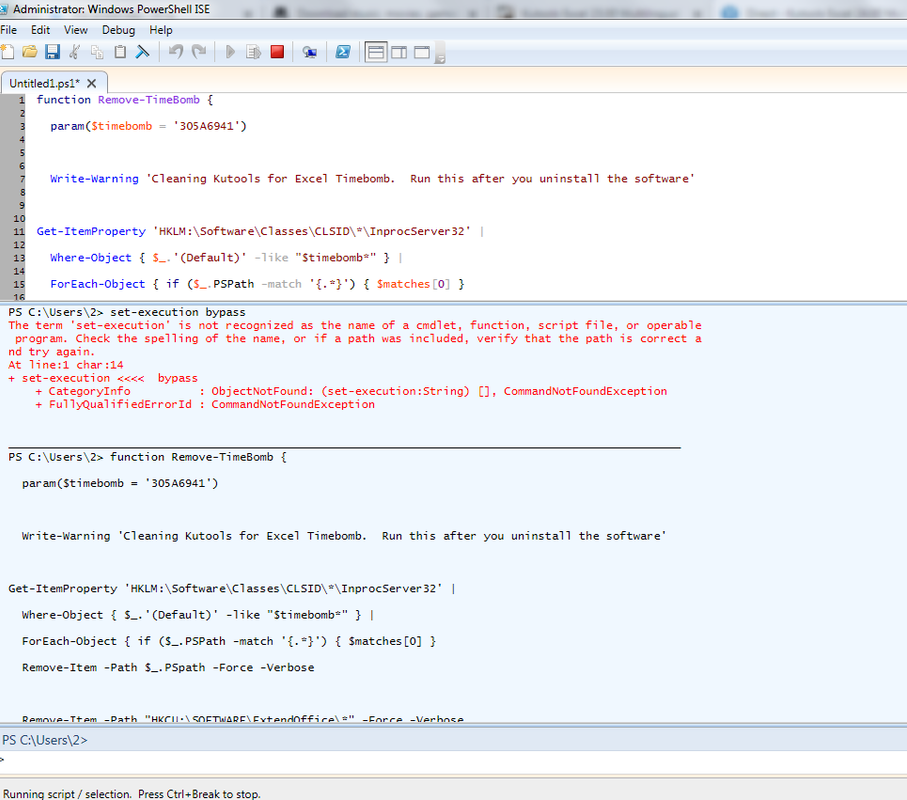907x800 pixels.
Task: Click CategoryInfo error line in output
Action: click(352, 391)
